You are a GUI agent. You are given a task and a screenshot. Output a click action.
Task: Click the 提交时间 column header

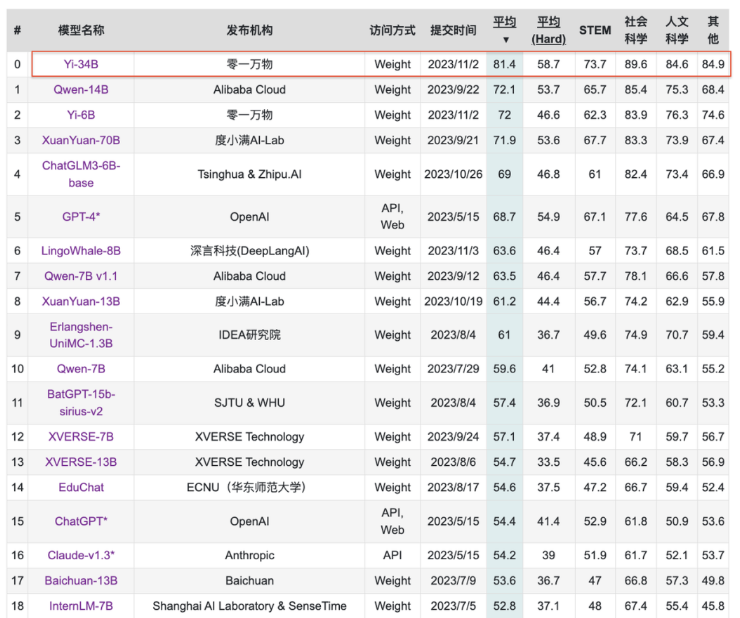coord(453,30)
